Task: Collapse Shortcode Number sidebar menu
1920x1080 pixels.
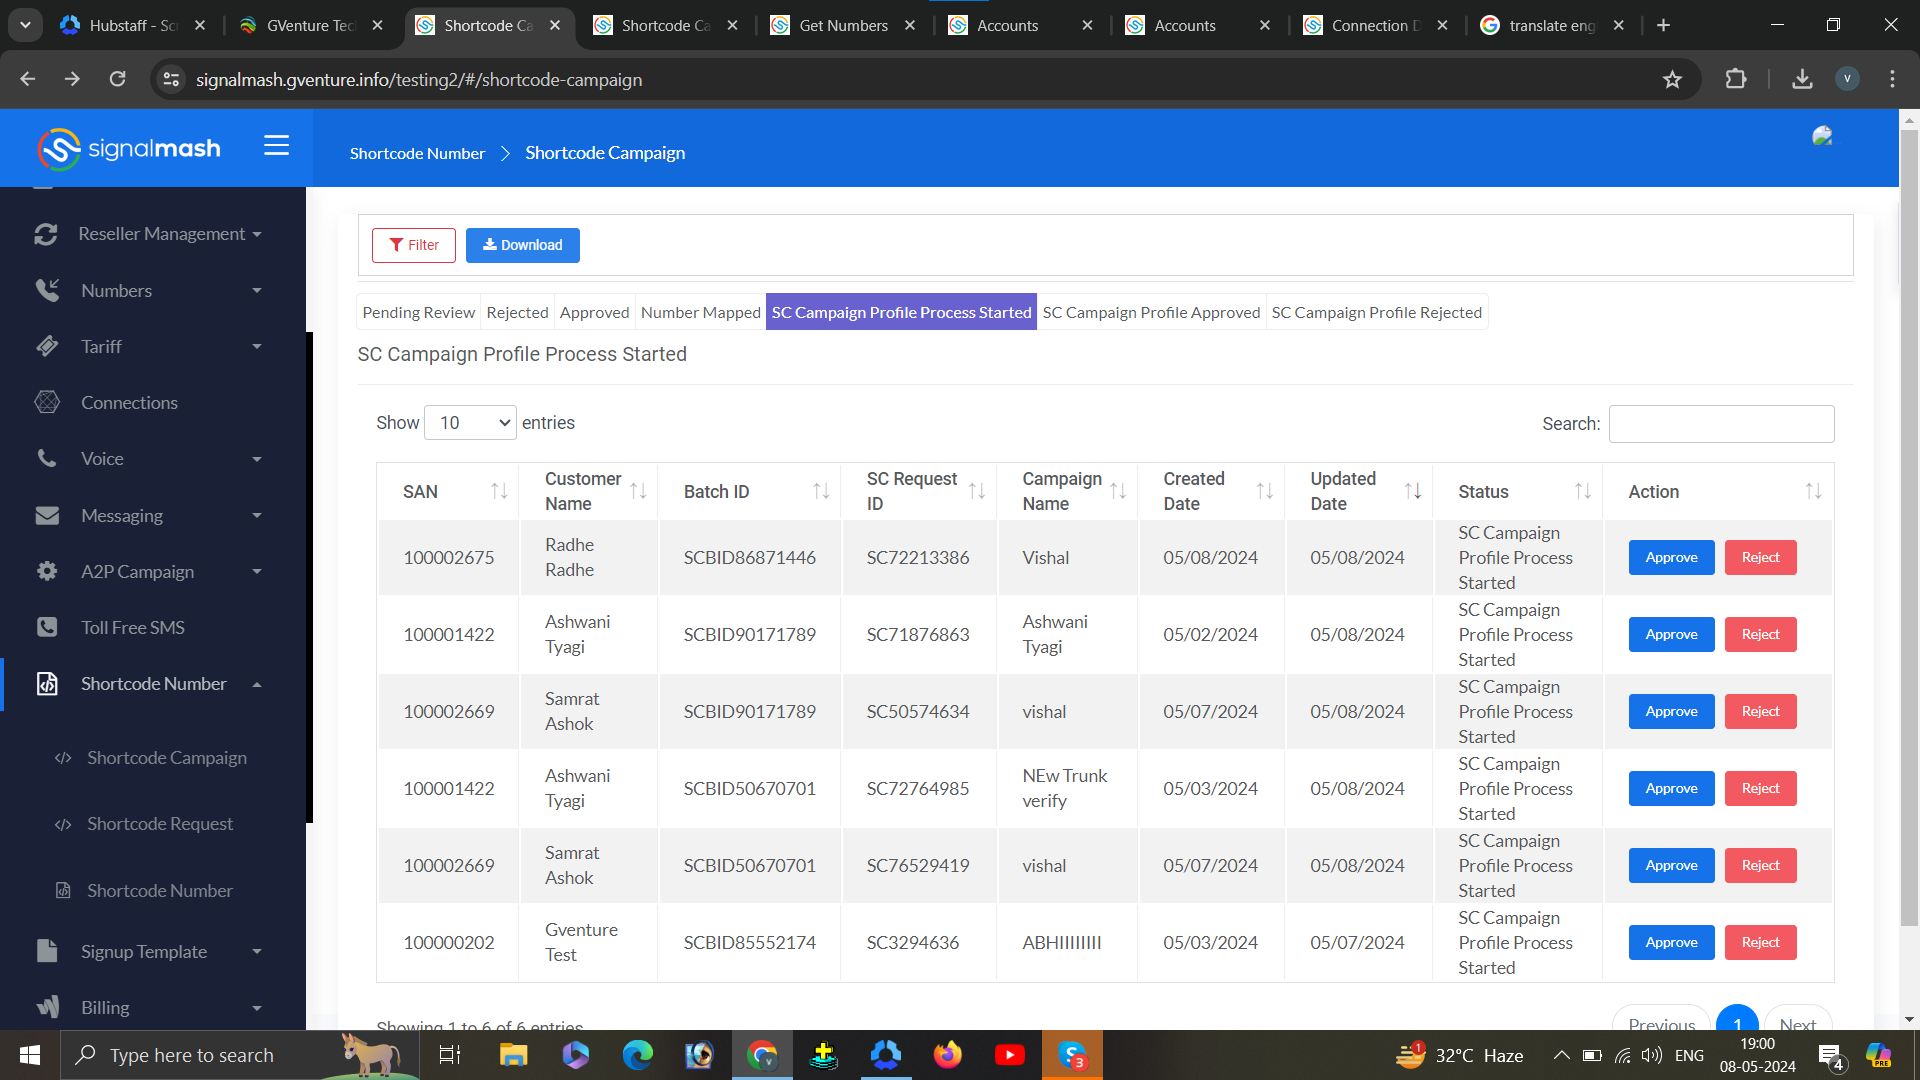Action: (257, 684)
